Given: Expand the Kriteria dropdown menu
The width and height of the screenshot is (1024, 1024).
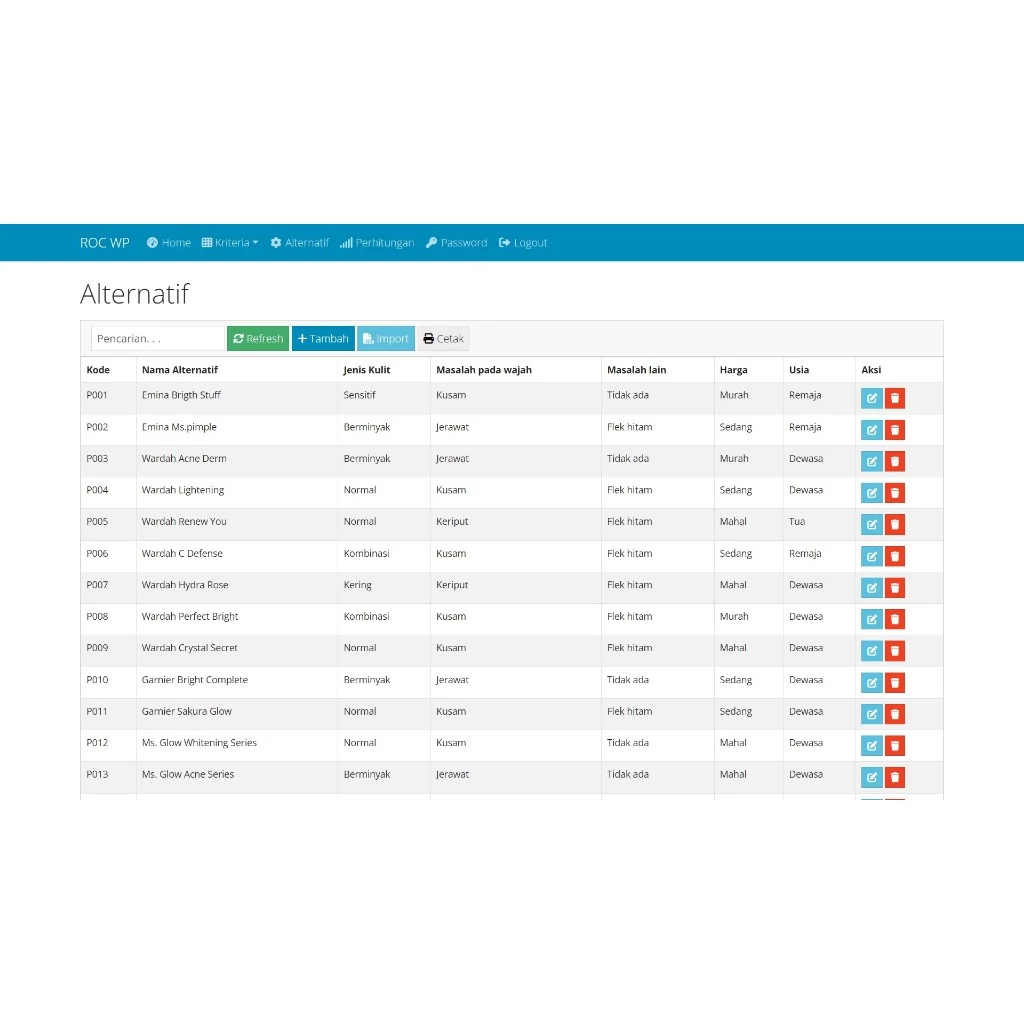Looking at the screenshot, I should (230, 242).
